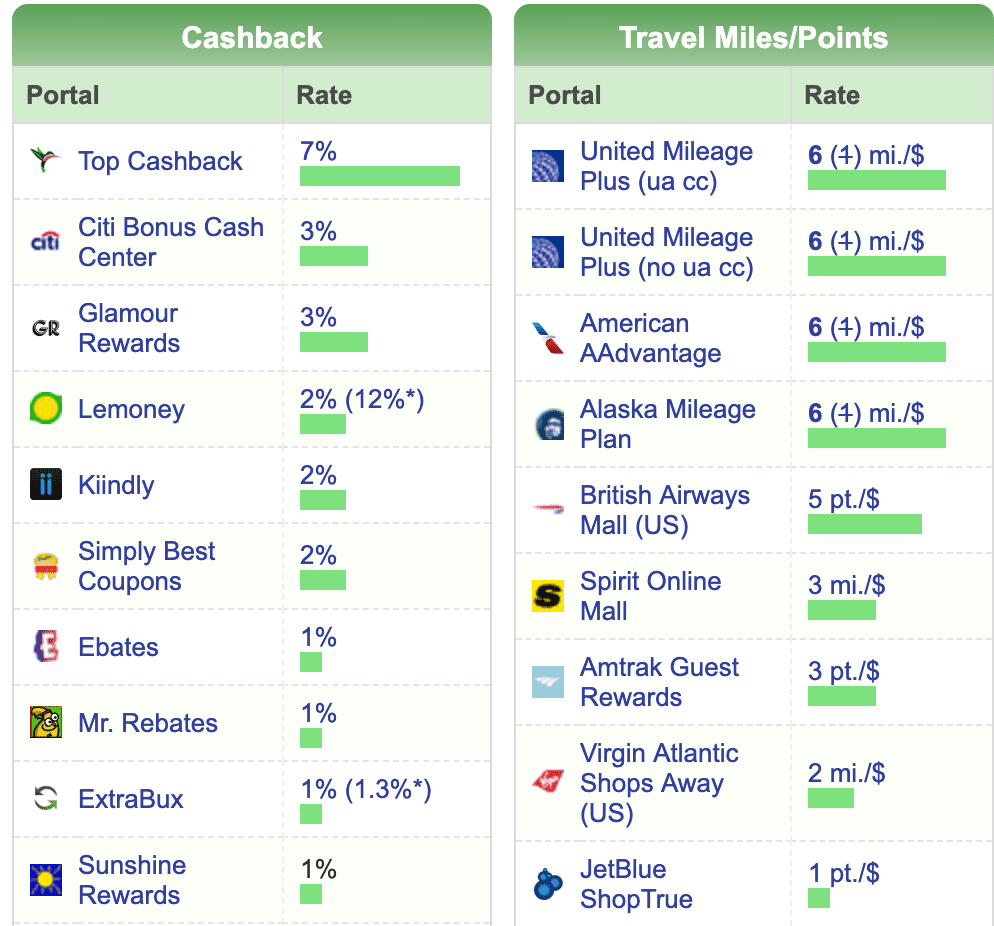This screenshot has height=926, width=994.
Task: Click the green 7% rate bar
Action: [380, 176]
